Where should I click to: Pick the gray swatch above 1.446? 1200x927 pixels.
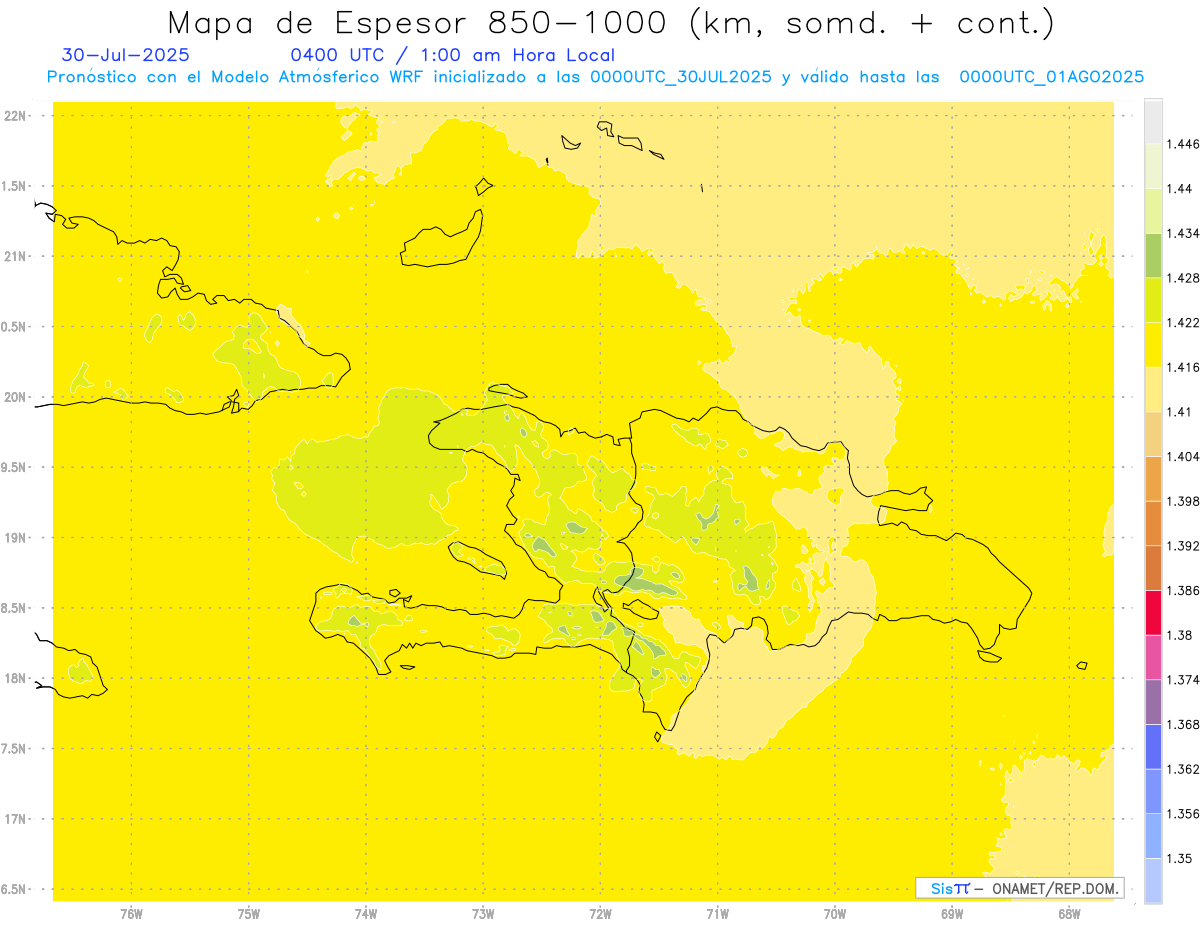click(x=1153, y=121)
